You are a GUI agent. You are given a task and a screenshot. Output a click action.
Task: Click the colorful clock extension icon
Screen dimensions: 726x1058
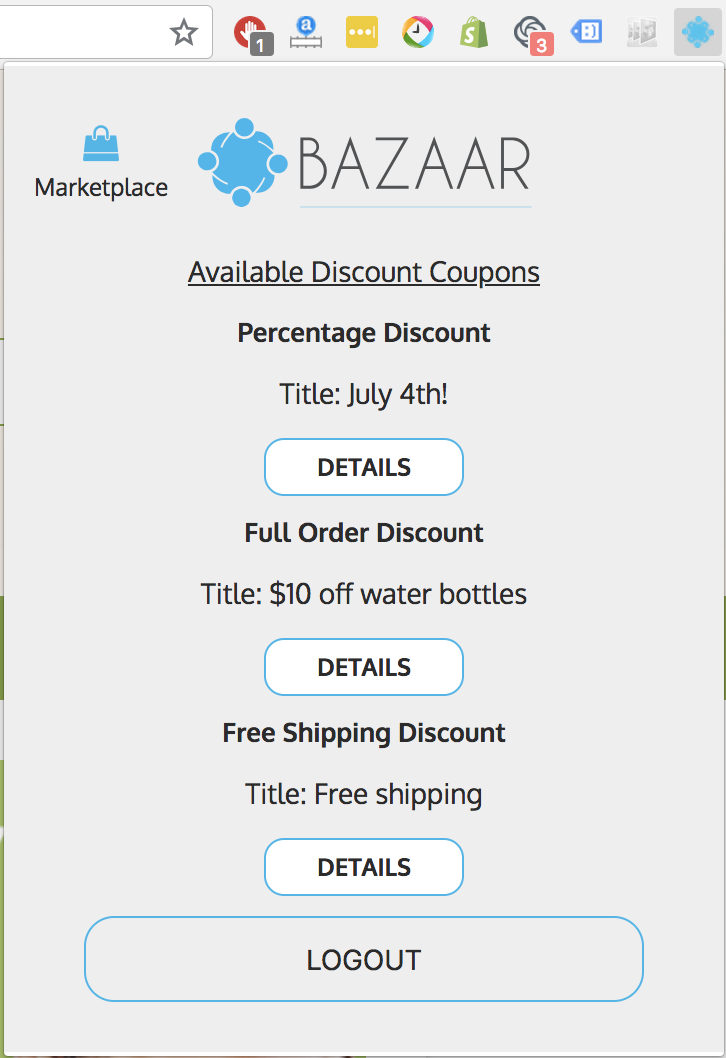coord(418,32)
